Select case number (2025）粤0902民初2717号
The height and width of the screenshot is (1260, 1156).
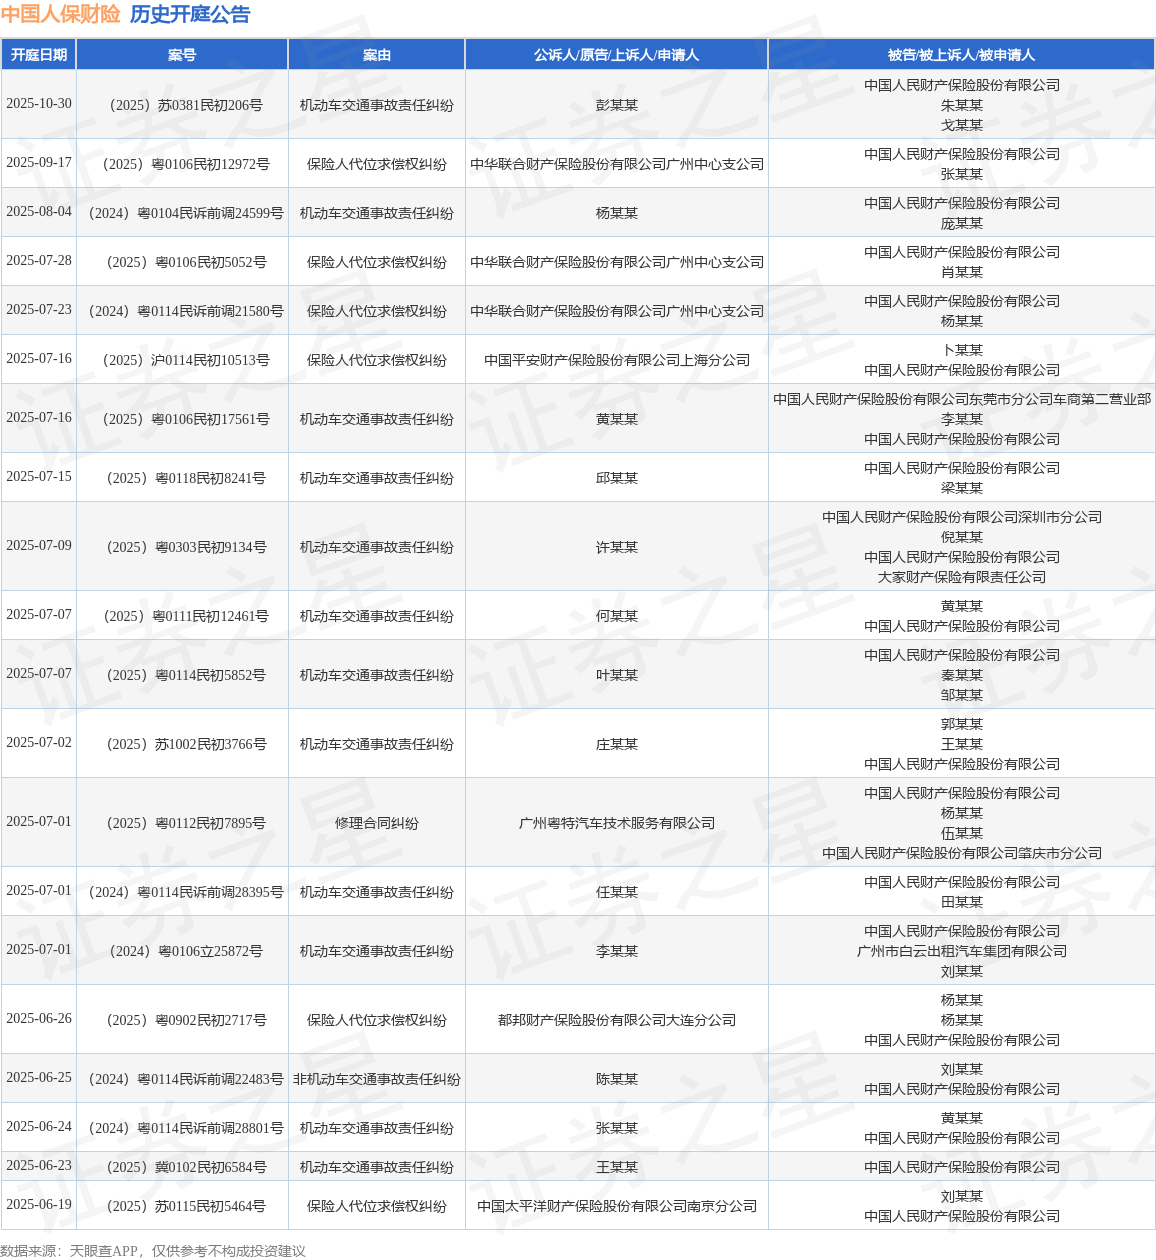pyautogui.click(x=182, y=1020)
